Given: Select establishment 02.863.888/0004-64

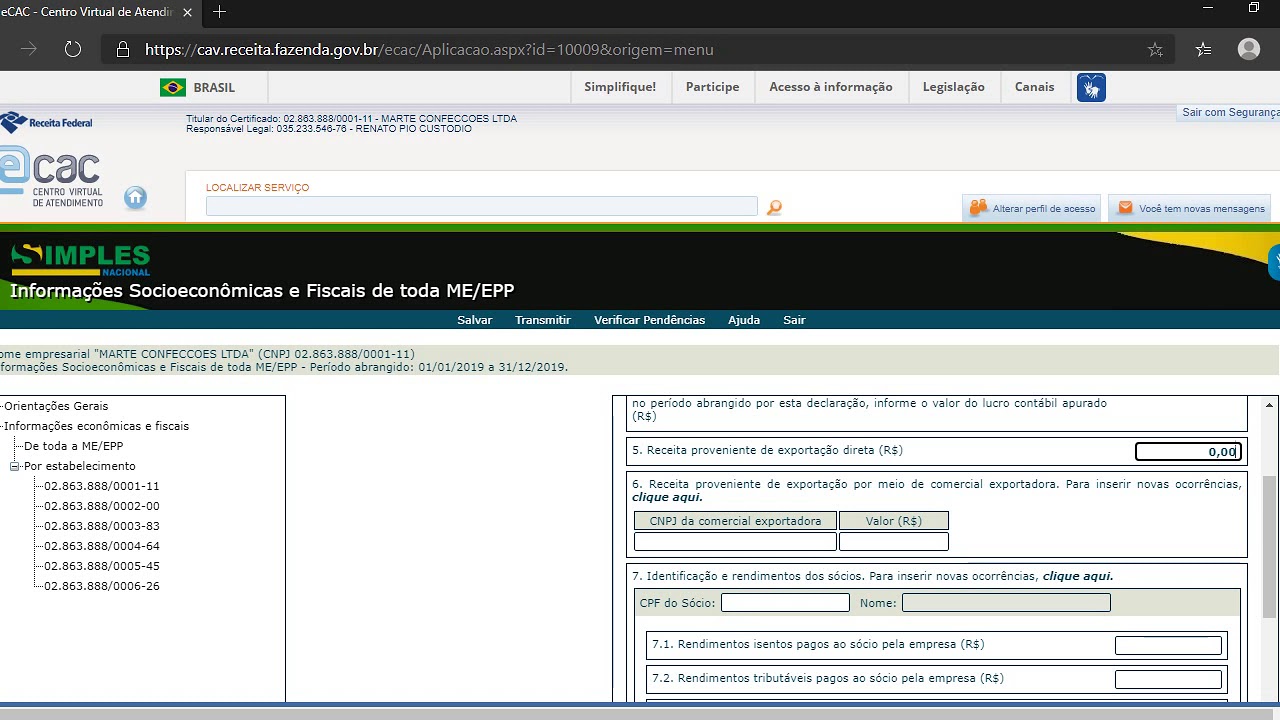Looking at the screenshot, I should coord(102,546).
